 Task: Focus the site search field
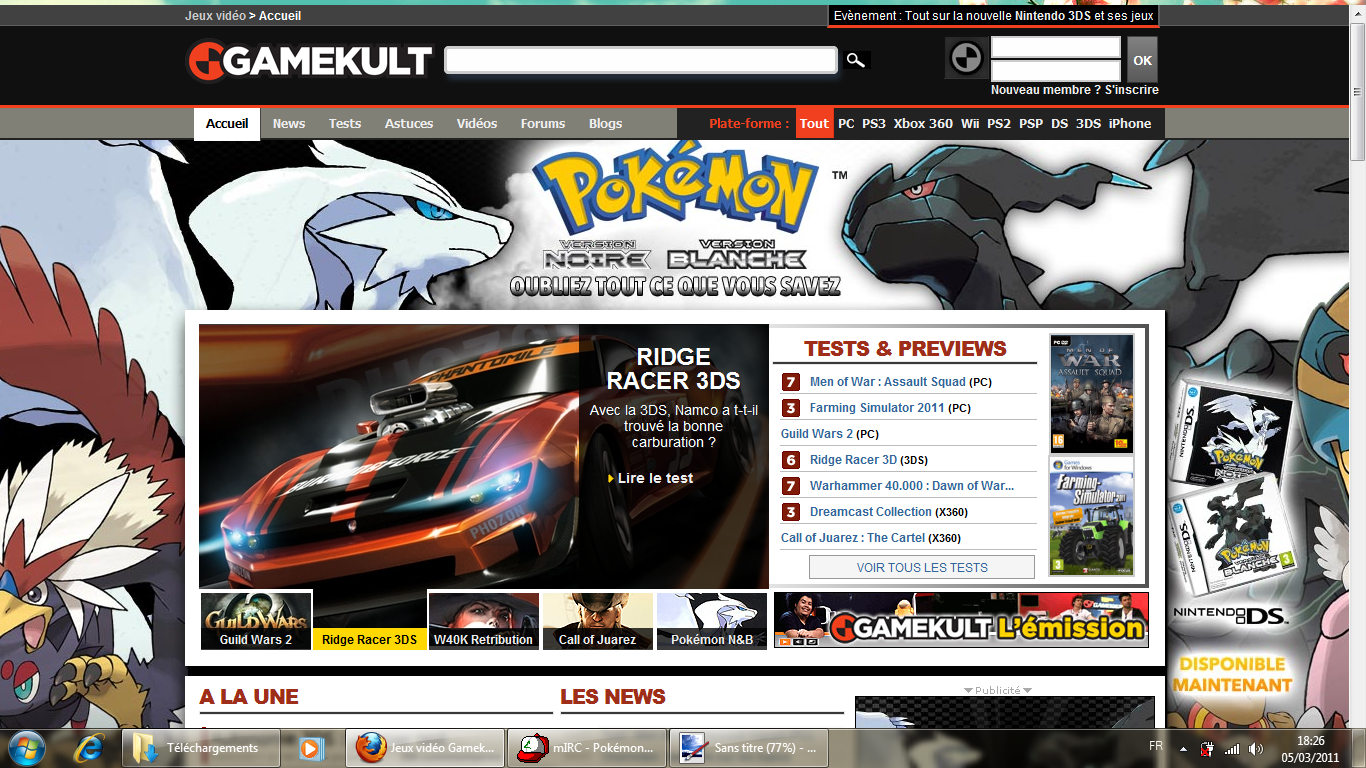(641, 60)
